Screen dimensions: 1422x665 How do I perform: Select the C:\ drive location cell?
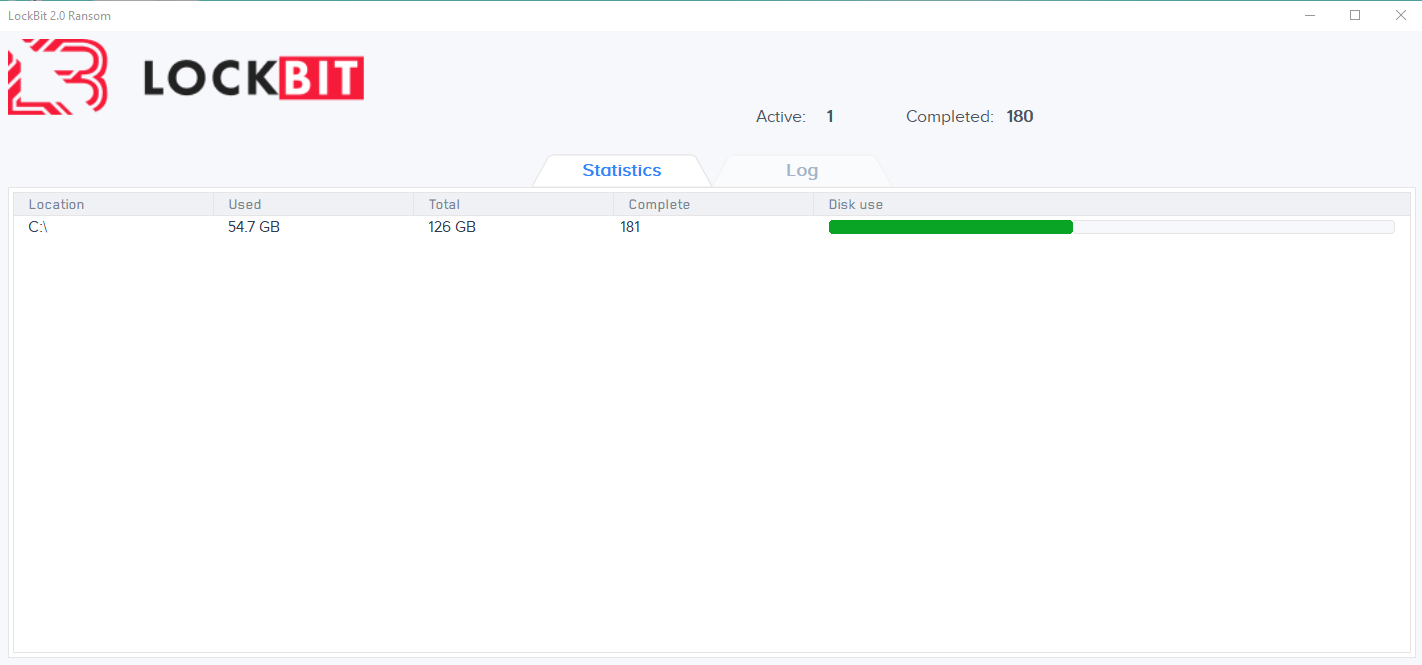(38, 227)
